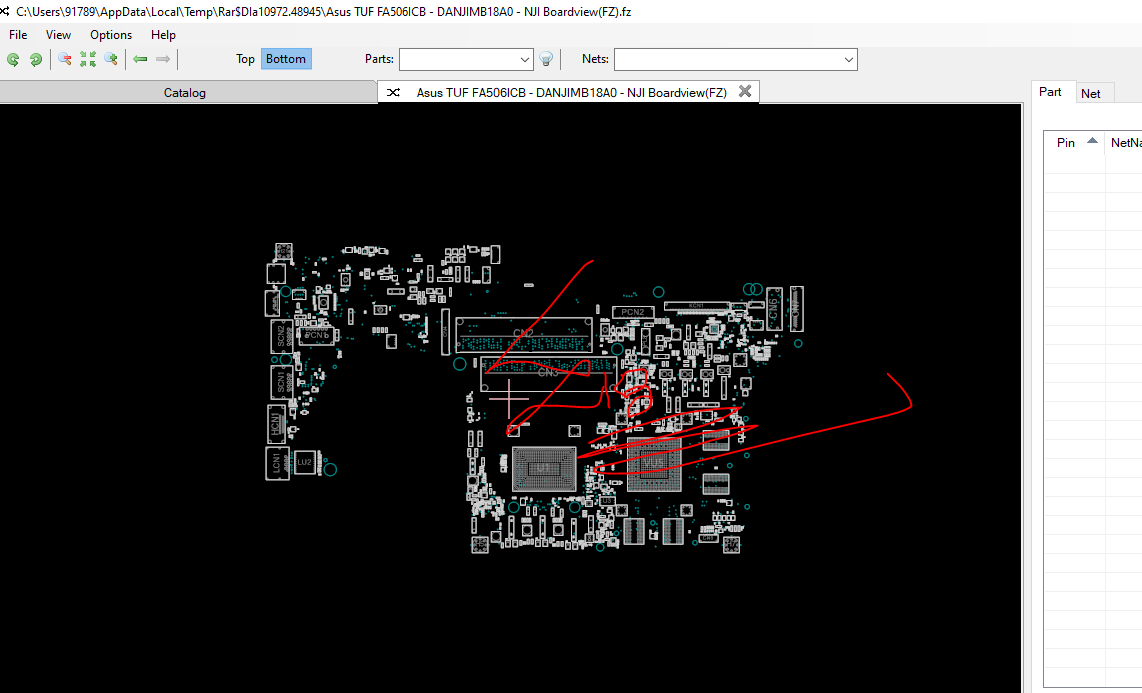Click the NetName column header
Image resolution: width=1142 pixels, height=693 pixels.
click(1126, 143)
